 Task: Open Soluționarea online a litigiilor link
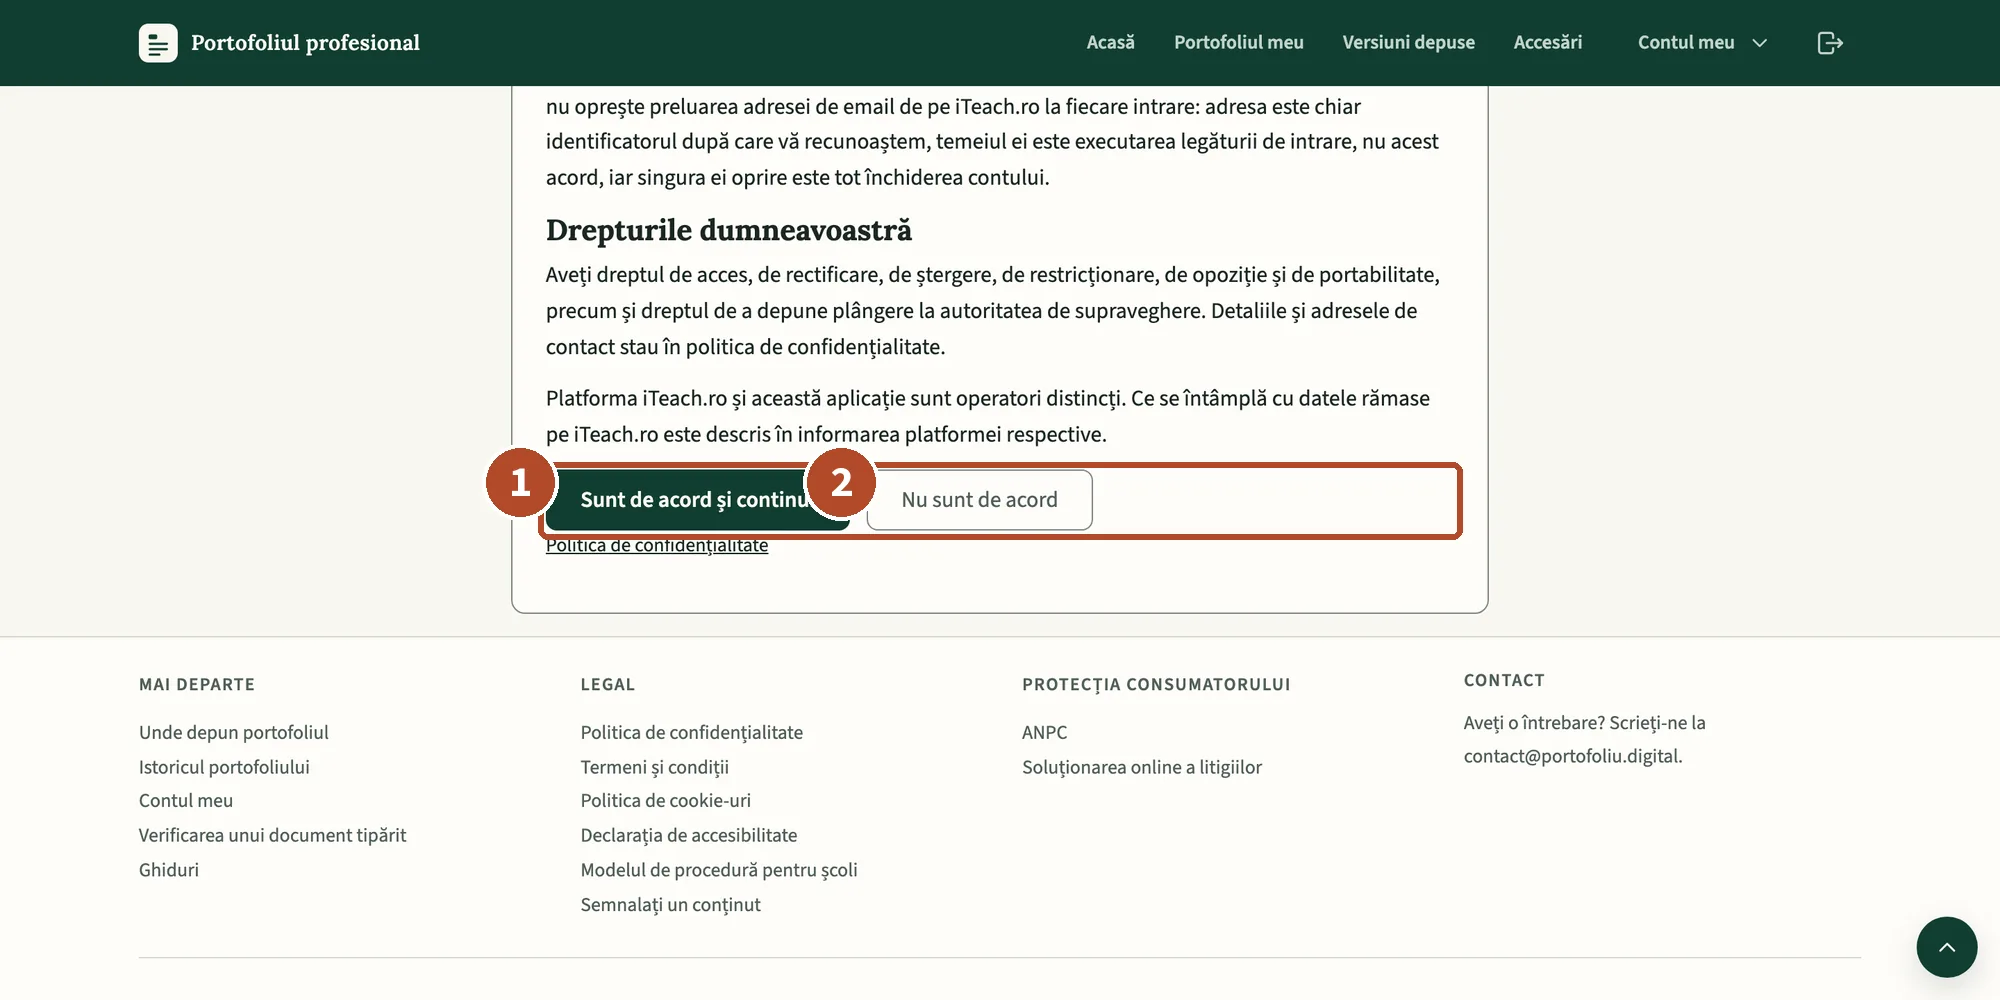(1142, 767)
